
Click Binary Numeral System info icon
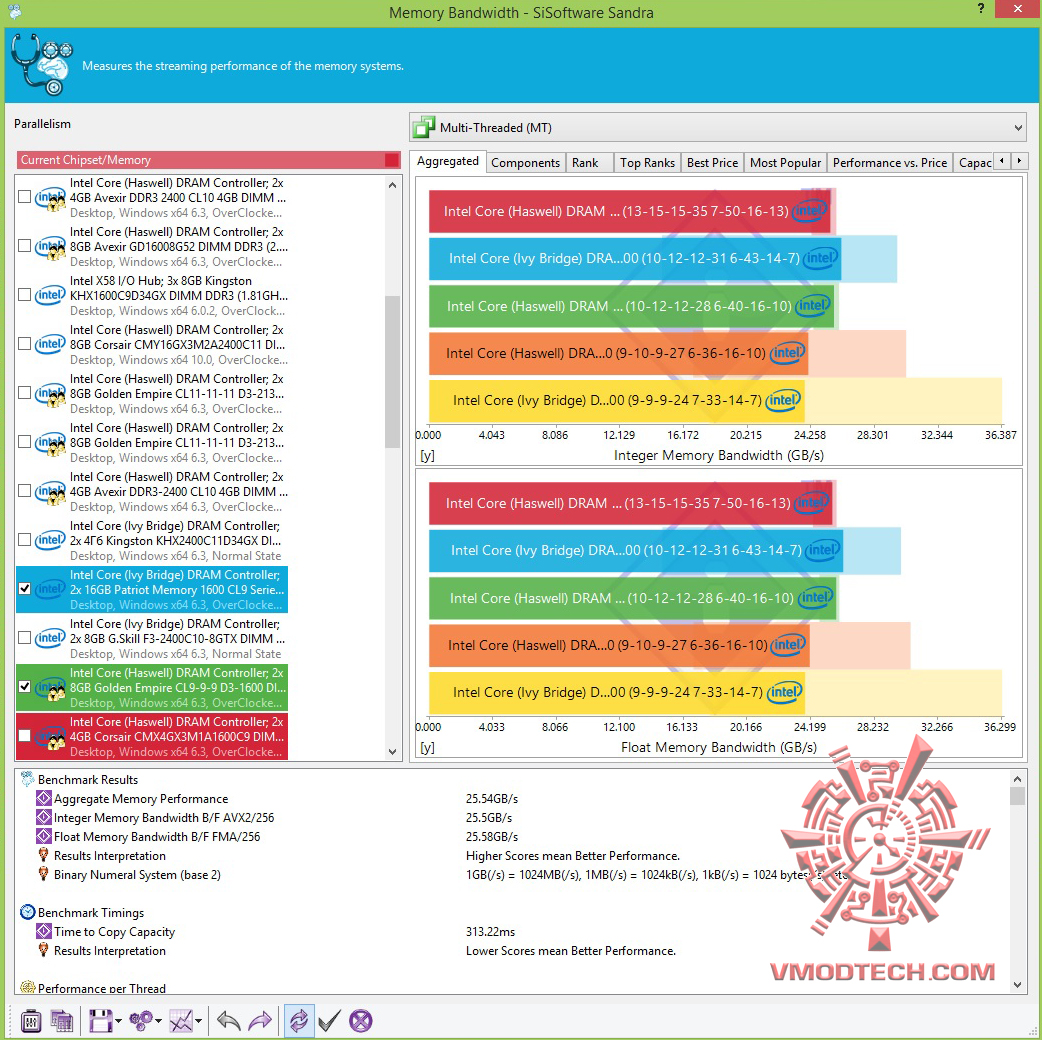[x=44, y=874]
